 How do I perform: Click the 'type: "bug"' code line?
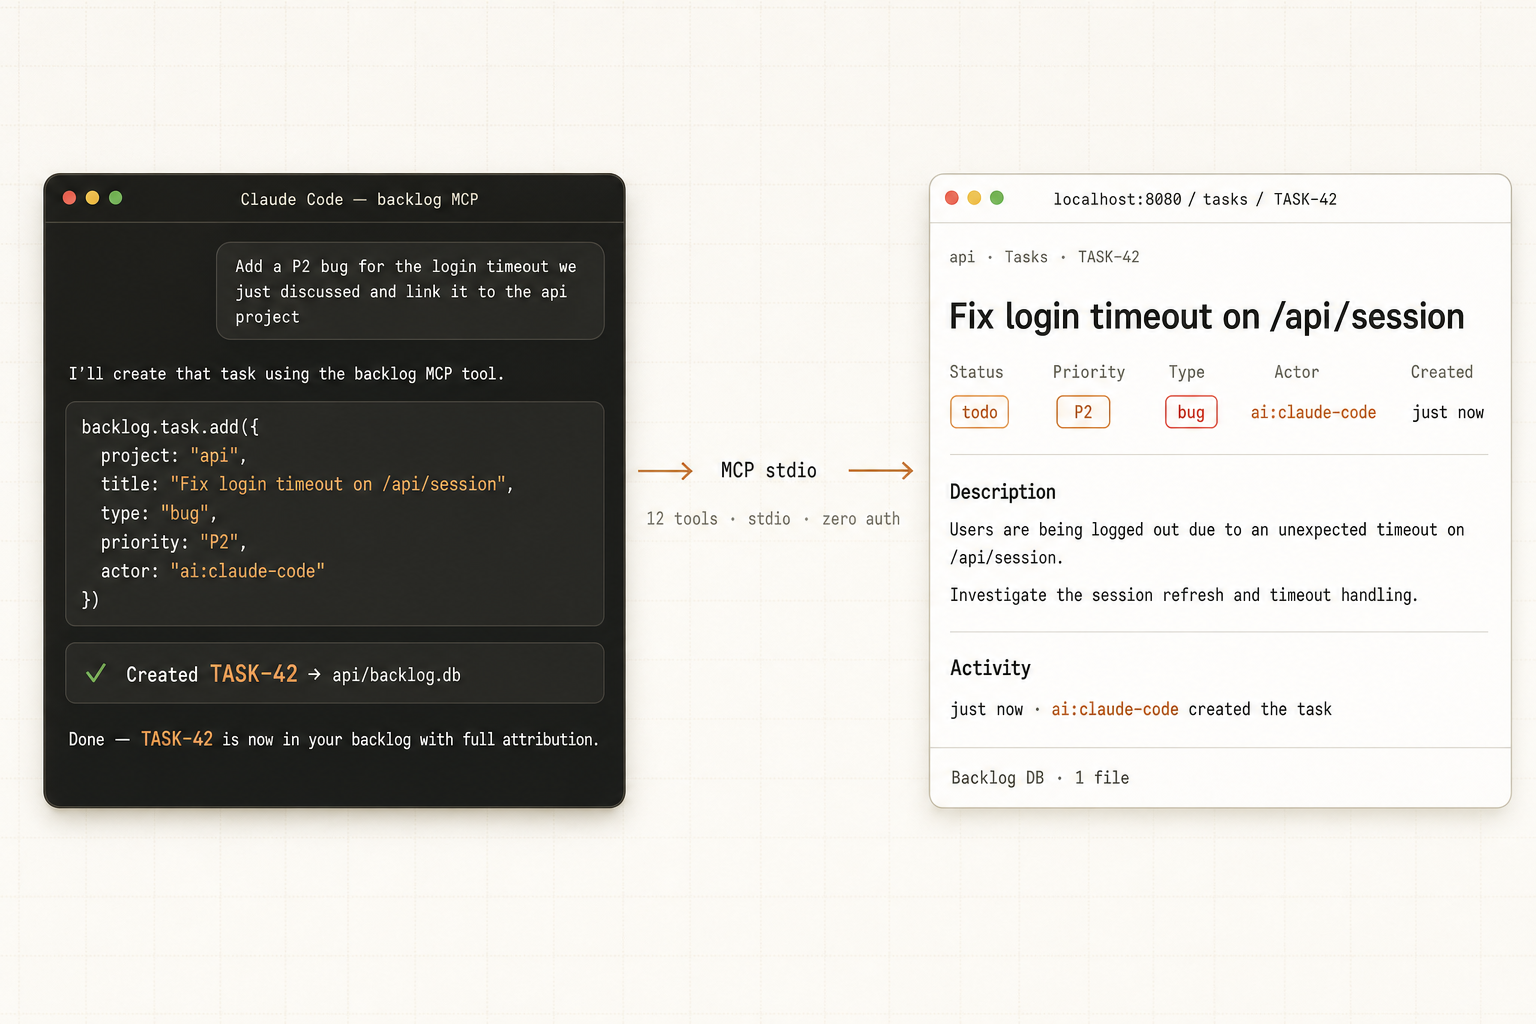coord(159,513)
